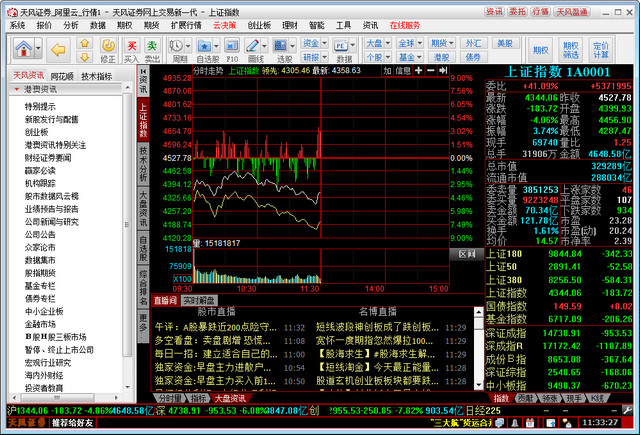Image resolution: width=640 pixels, height=435 pixels.
Task: Click the 信息 info button on chart header
Action: click(403, 71)
